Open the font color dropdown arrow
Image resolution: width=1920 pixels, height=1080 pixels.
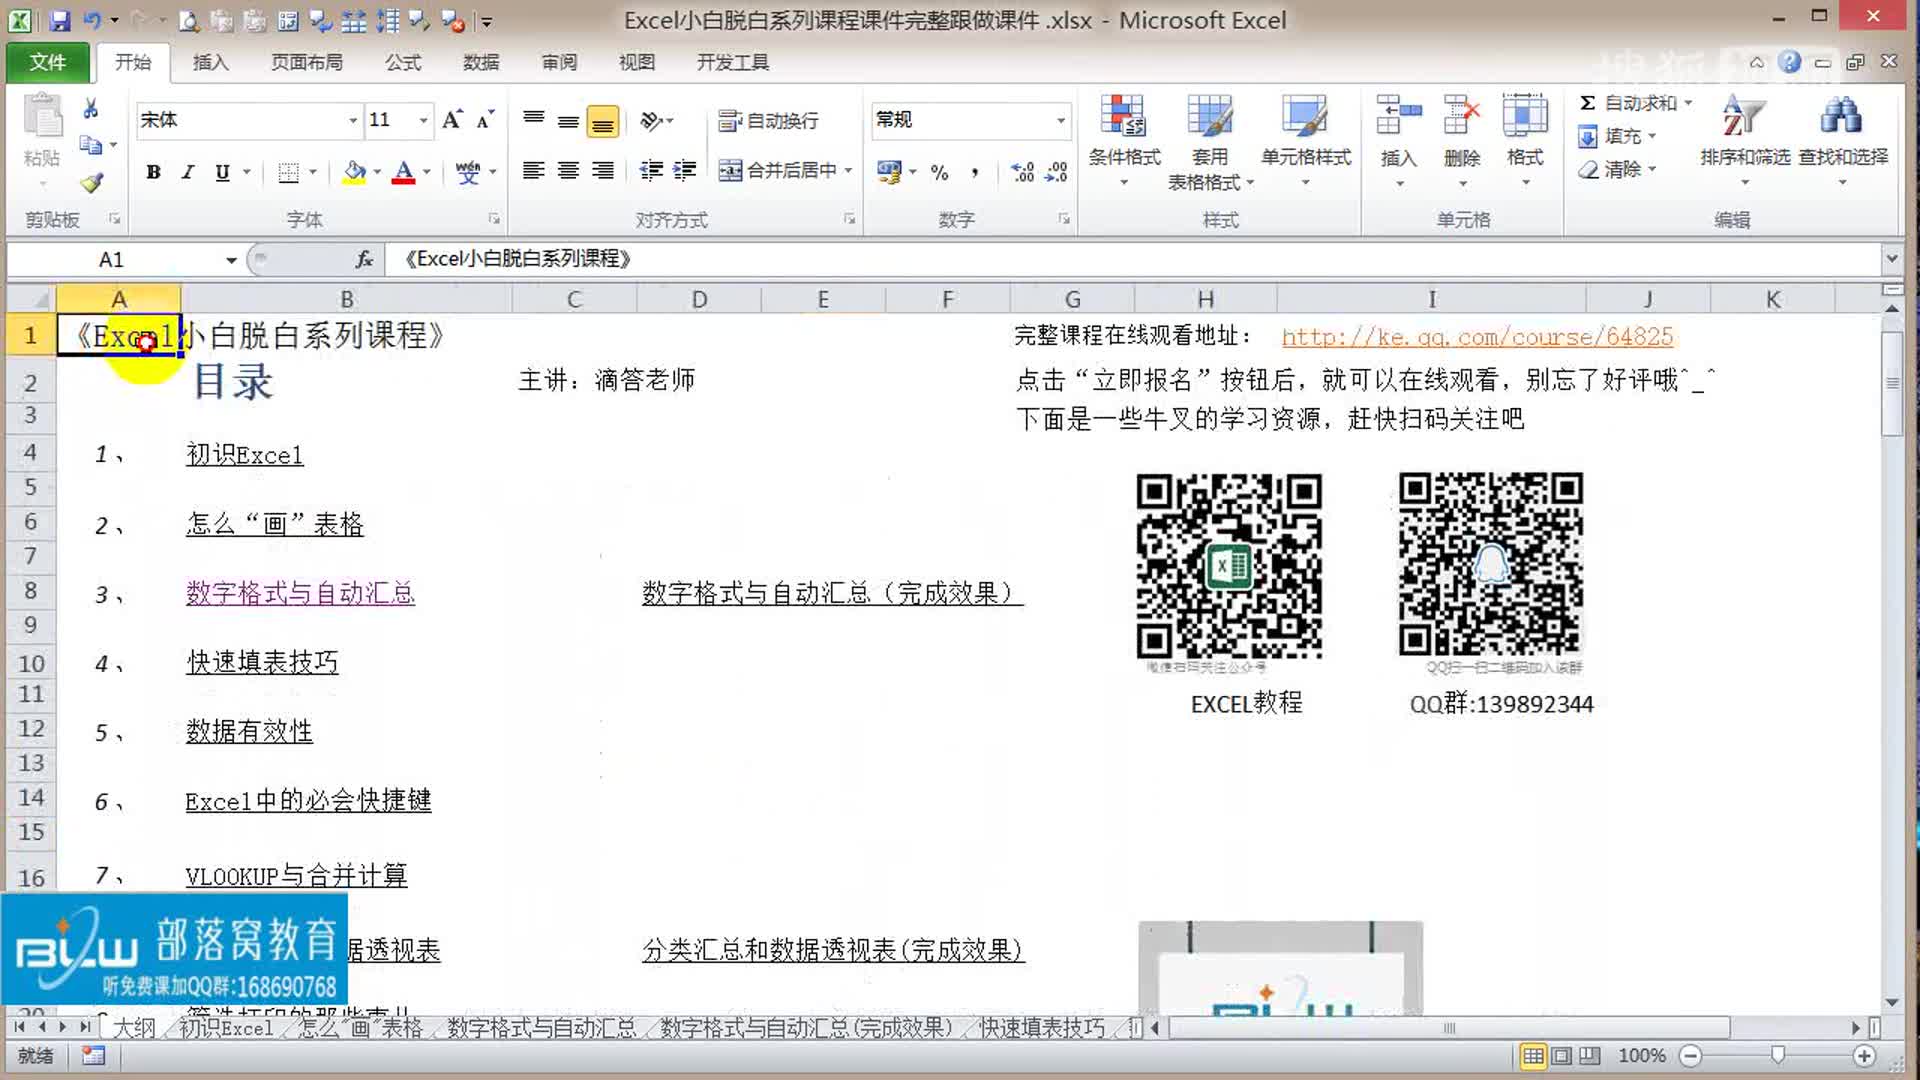[427, 172]
